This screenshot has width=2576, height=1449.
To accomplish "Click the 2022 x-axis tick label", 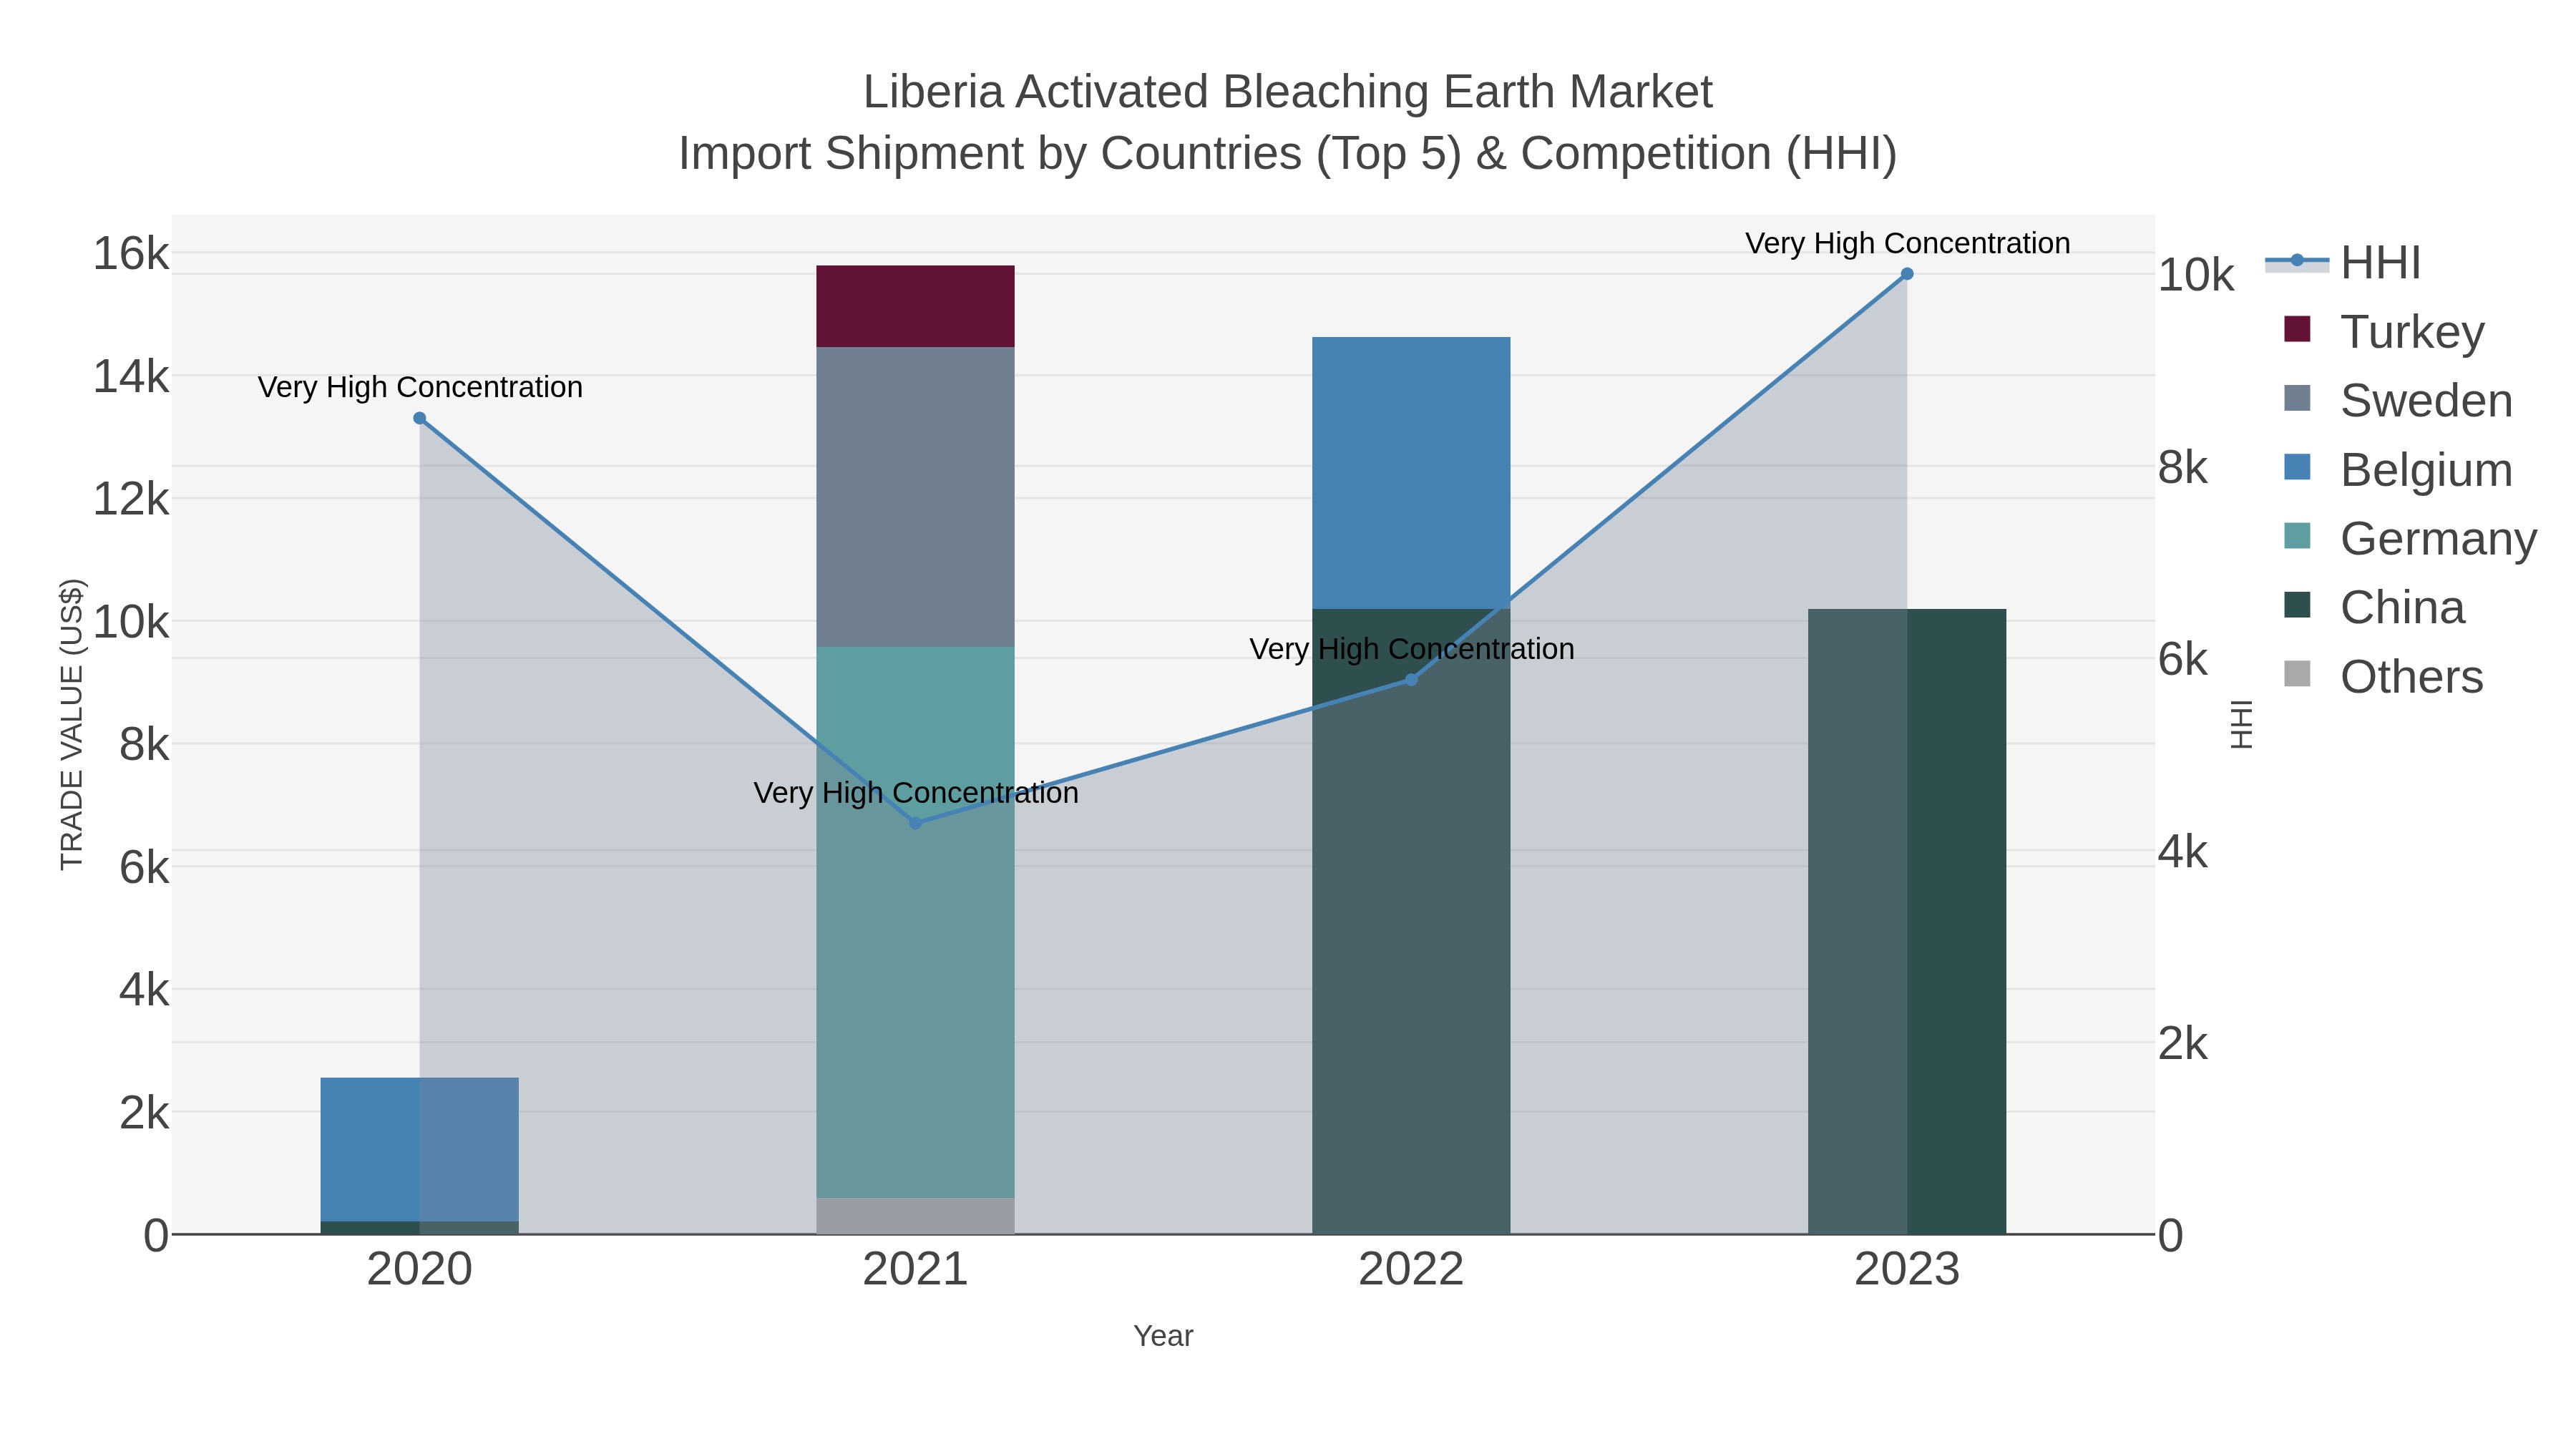I will point(1411,1270).
